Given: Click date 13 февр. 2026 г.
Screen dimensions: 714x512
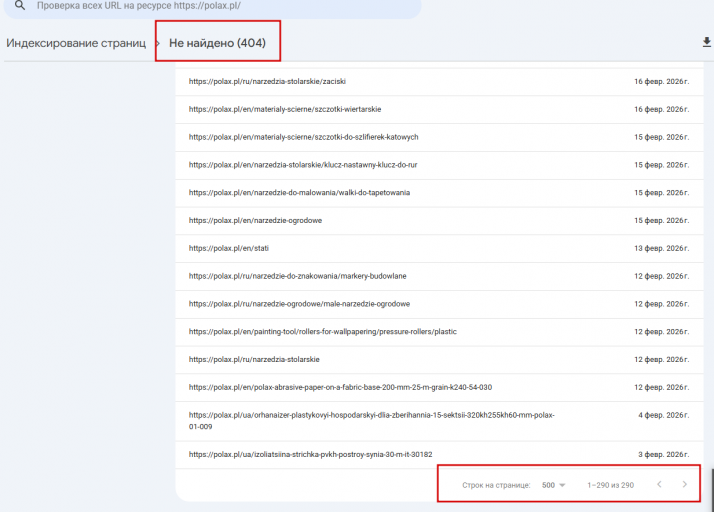Looking at the screenshot, I should tap(662, 248).
